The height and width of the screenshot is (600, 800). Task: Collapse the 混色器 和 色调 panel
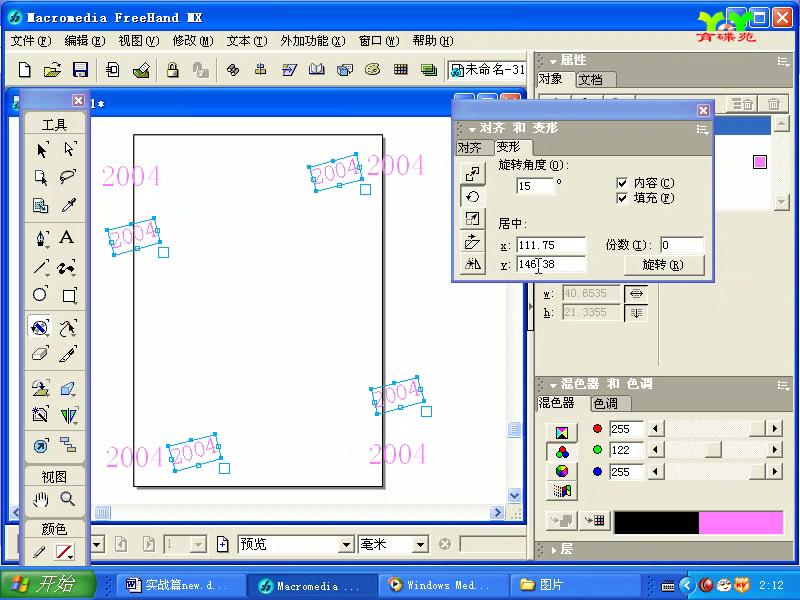click(x=554, y=385)
